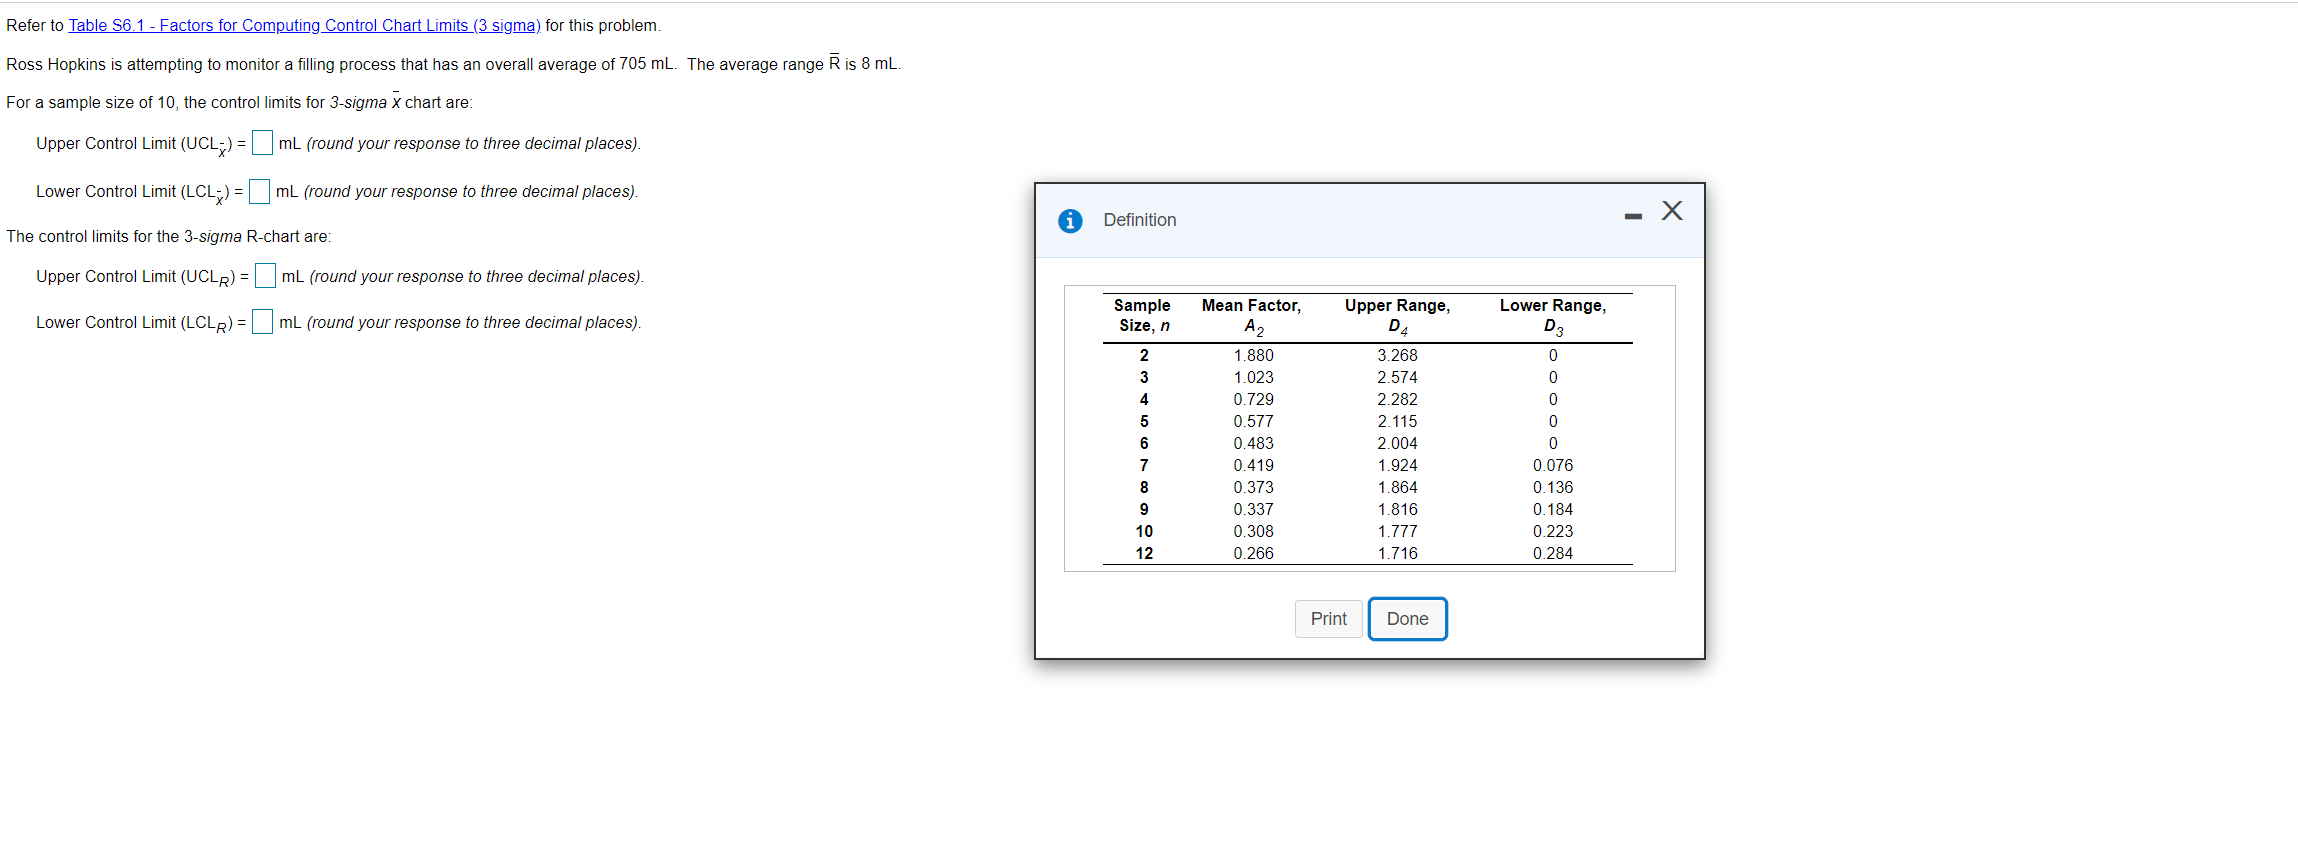2298x862 pixels.
Task: Select the D3 value 0.223 for n=10
Action: [1552, 531]
